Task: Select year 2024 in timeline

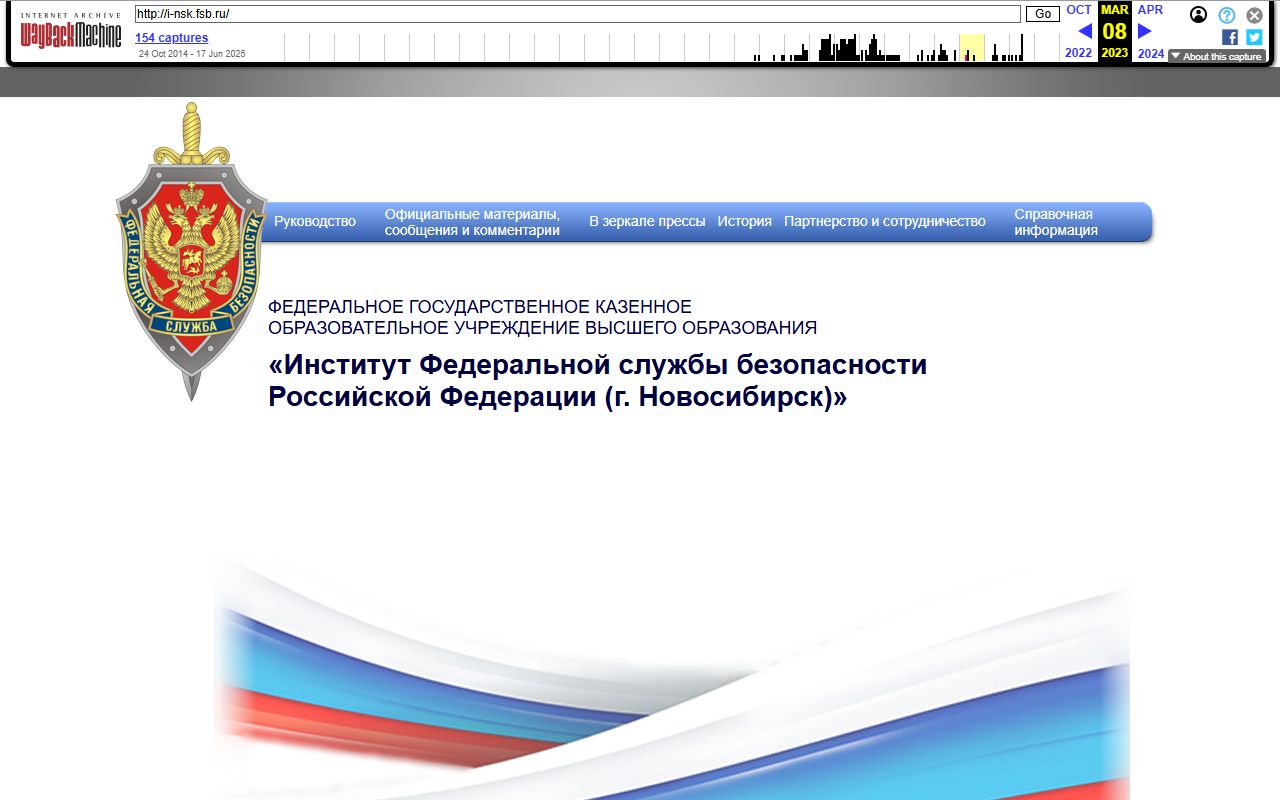Action: tap(1151, 53)
